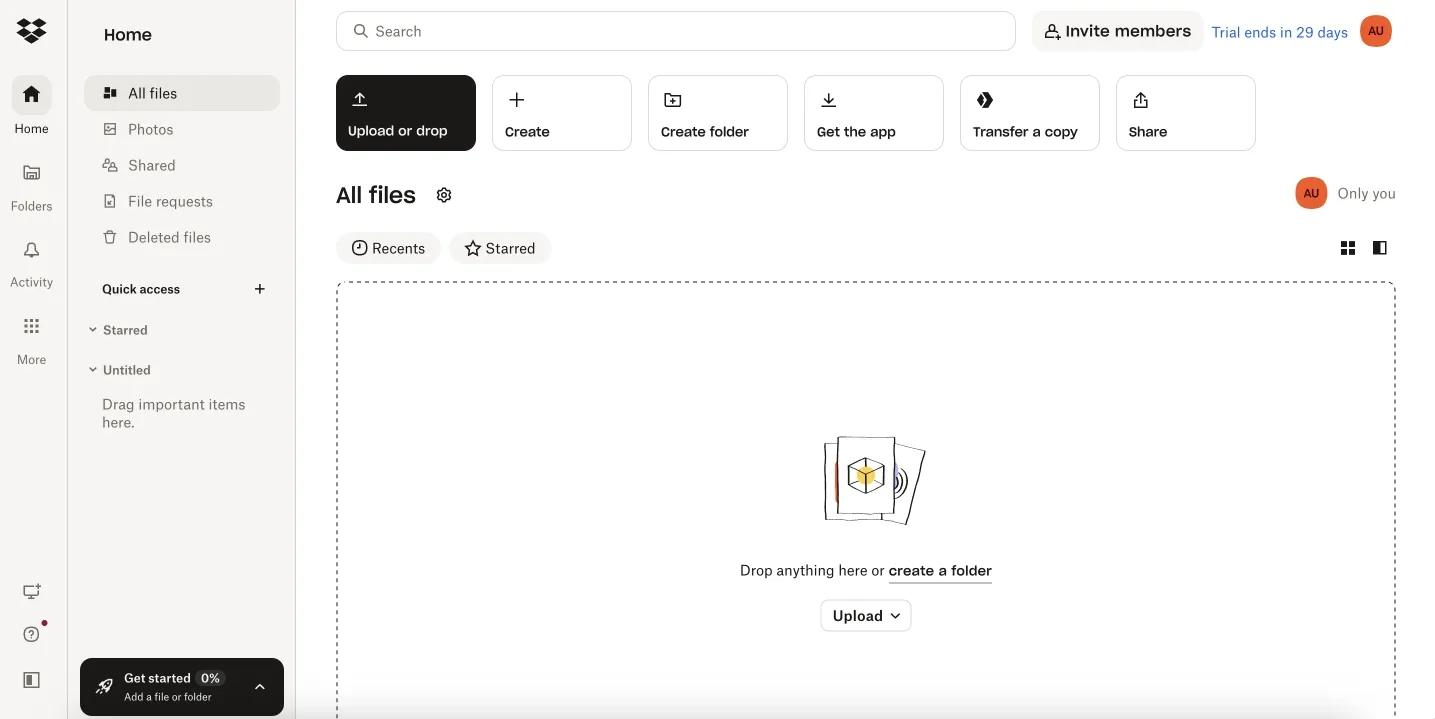Image resolution: width=1435 pixels, height=719 pixels.
Task: Click the Dropbox logo
Action: pos(31,30)
